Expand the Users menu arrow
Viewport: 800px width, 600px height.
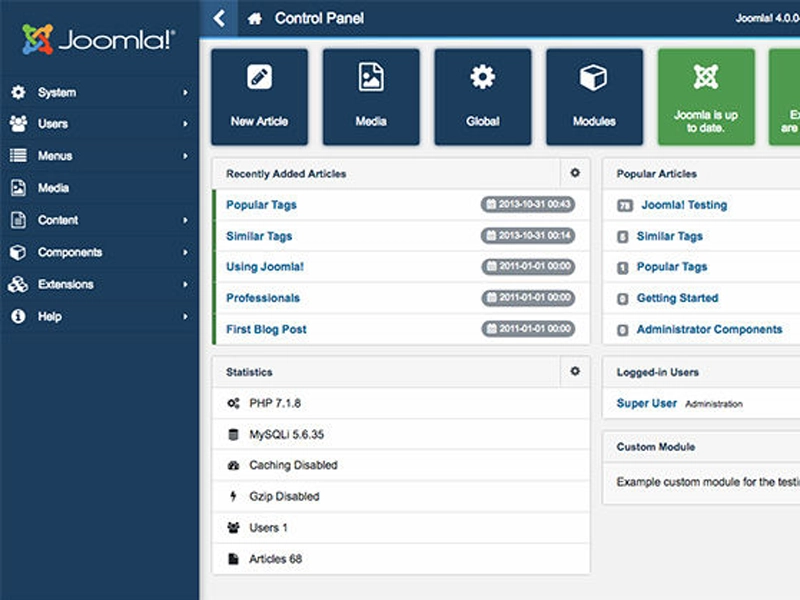pyautogui.click(x=185, y=123)
